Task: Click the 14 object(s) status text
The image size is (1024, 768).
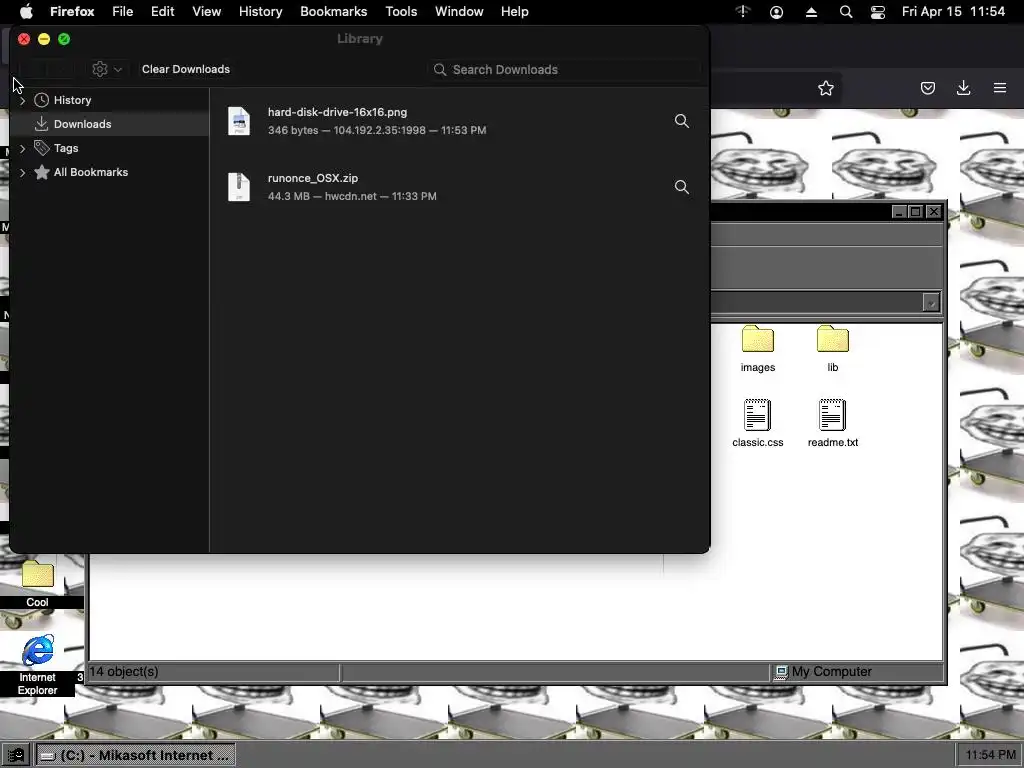Action: [x=124, y=671]
